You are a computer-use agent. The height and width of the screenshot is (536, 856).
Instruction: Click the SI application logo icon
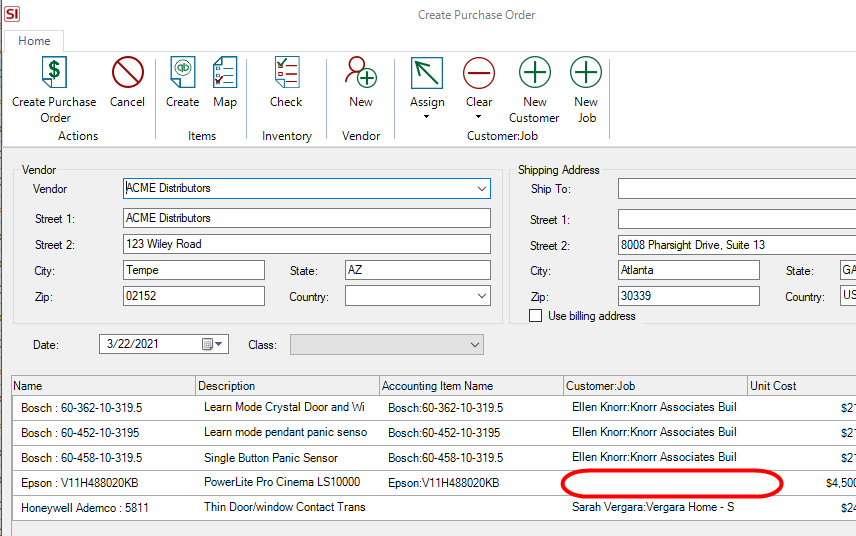pyautogui.click(x=12, y=14)
